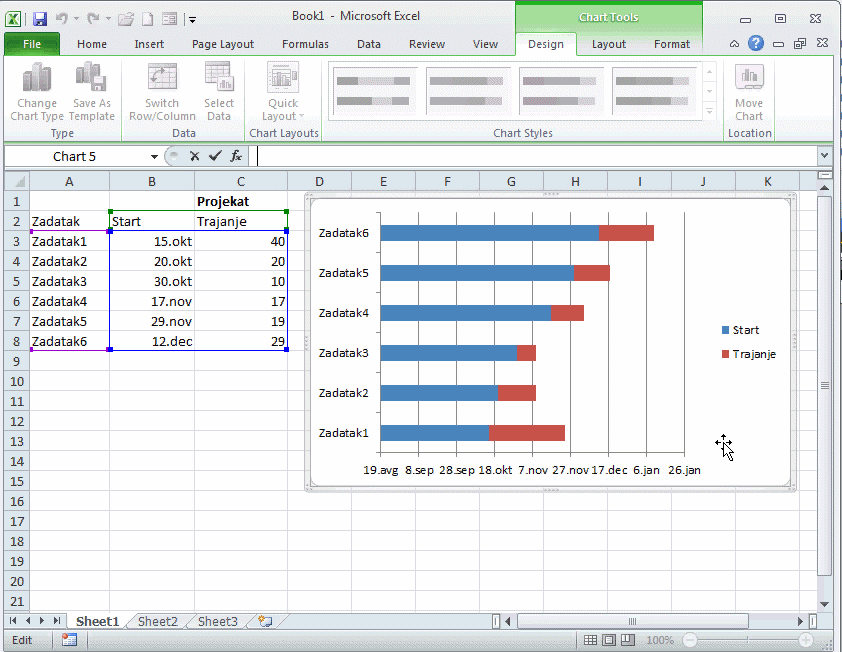Click the Insert Worksheet tab icon
Screen dimensions: 842x652
tap(265, 621)
